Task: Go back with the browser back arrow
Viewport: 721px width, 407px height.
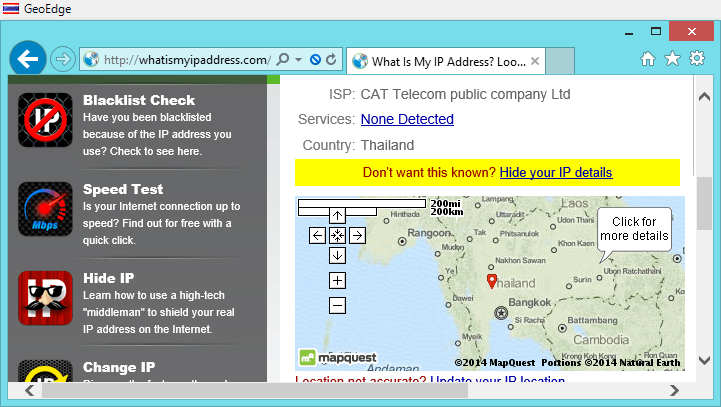Action: tap(28, 58)
